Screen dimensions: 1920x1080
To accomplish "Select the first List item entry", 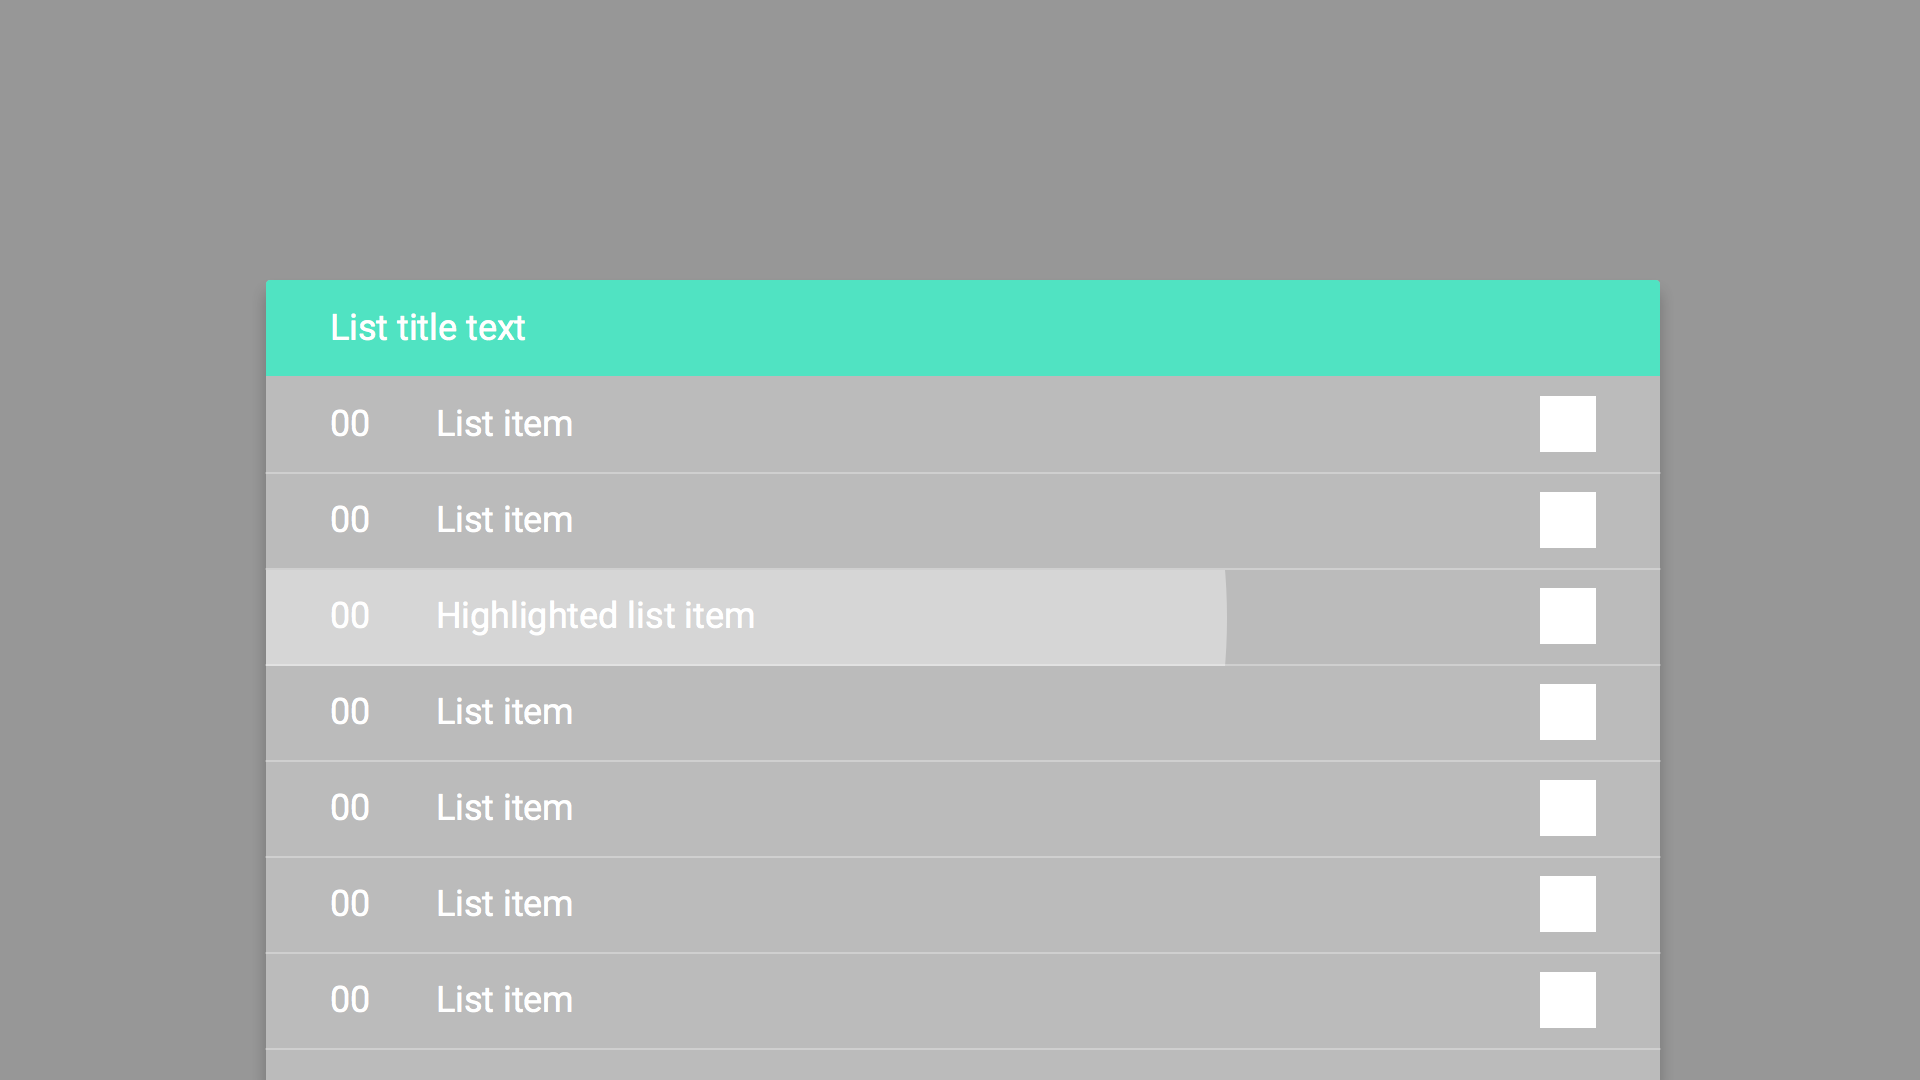I will [x=503, y=423].
